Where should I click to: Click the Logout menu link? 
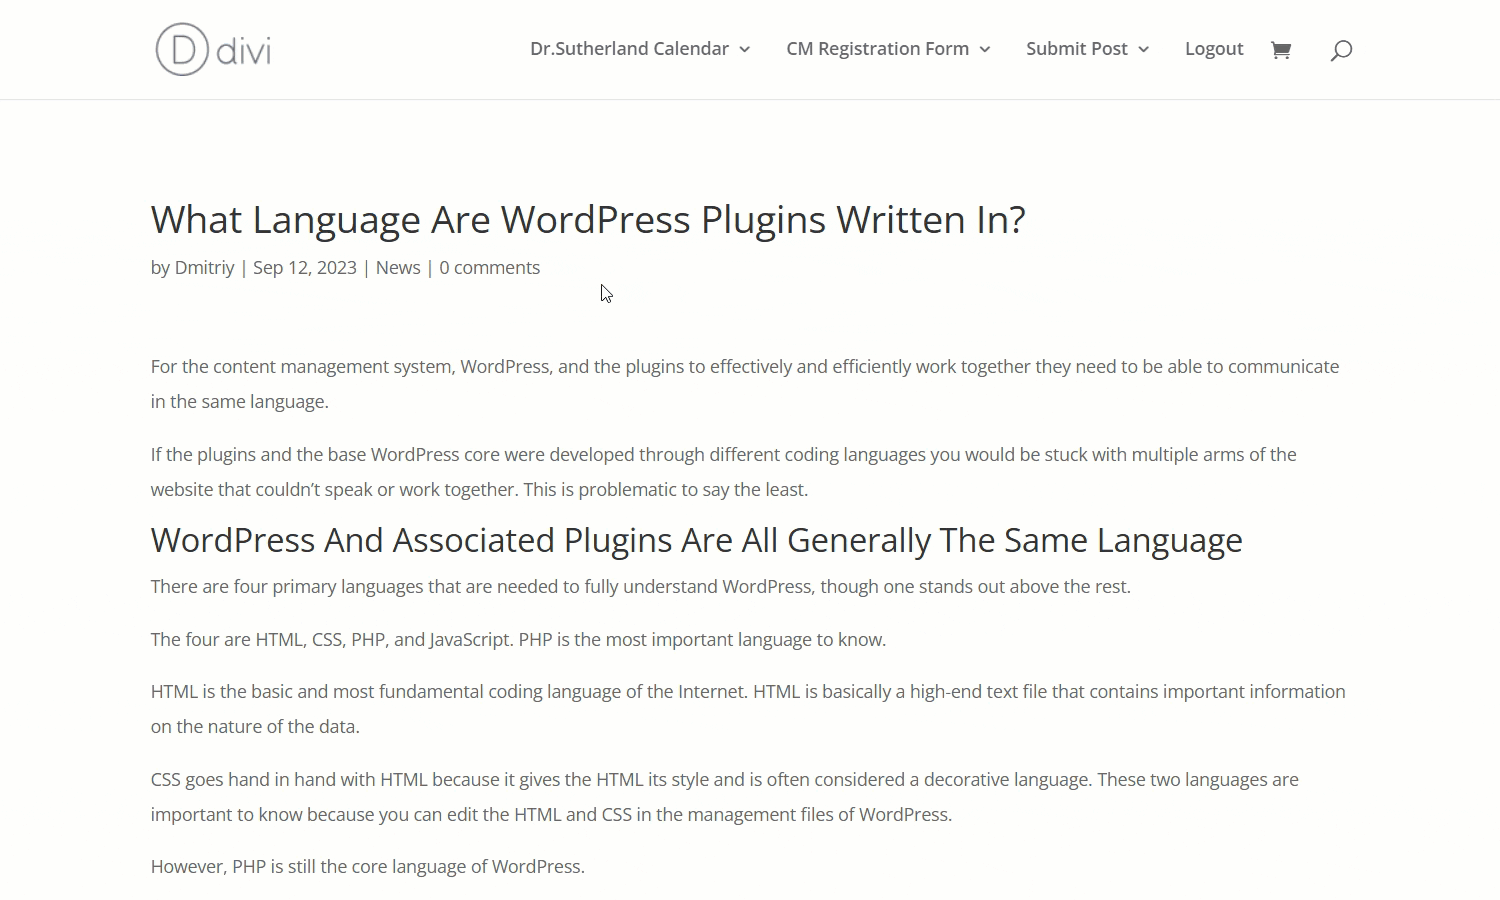click(1214, 49)
